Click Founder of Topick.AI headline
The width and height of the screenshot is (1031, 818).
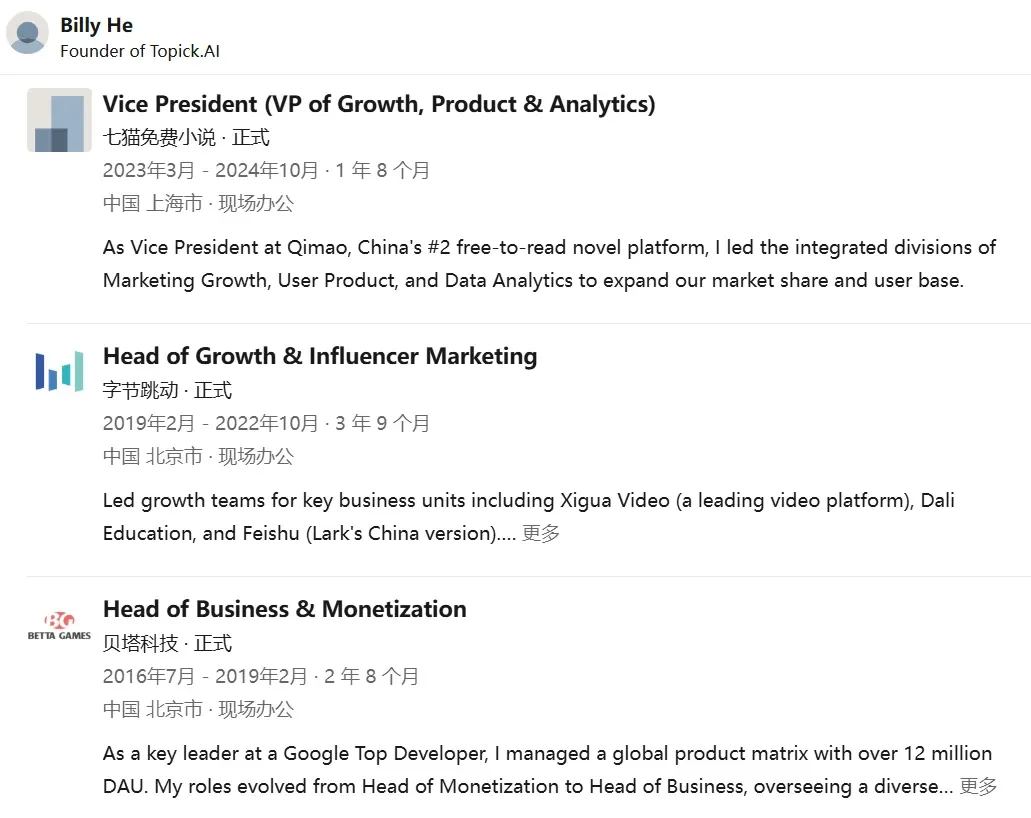140,51
